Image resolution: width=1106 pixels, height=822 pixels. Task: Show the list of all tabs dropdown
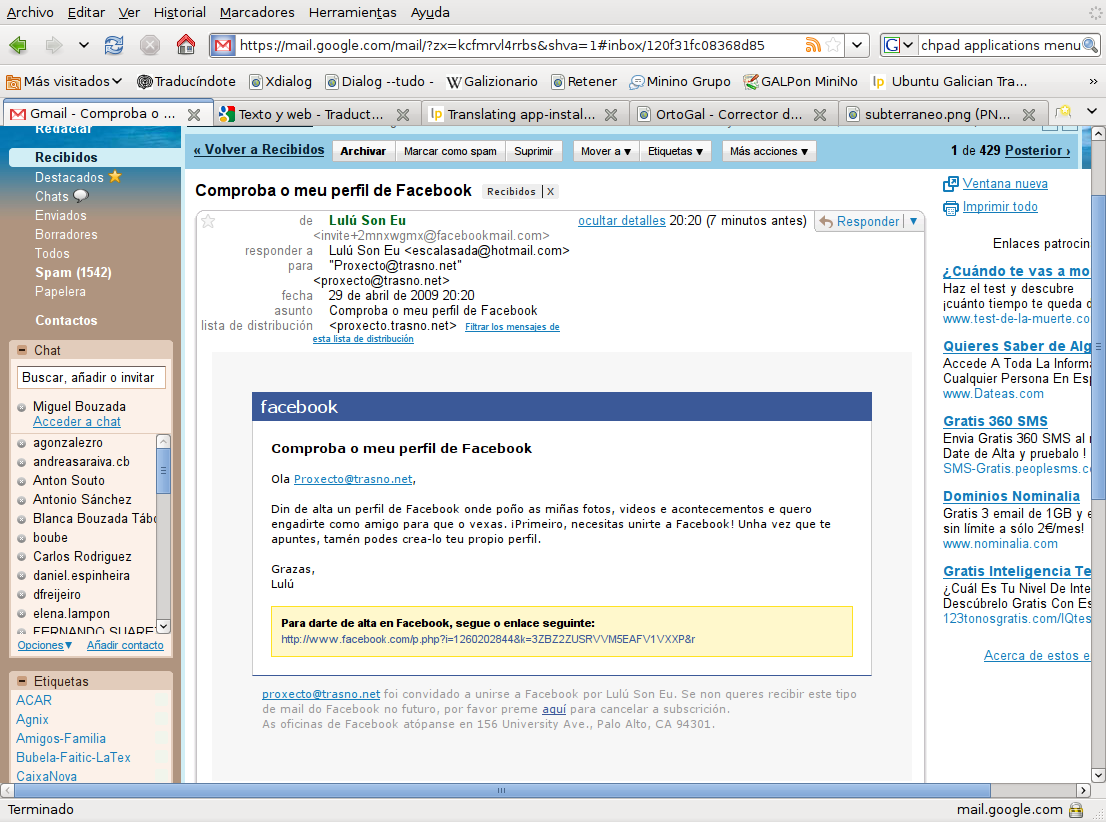click(x=1091, y=111)
